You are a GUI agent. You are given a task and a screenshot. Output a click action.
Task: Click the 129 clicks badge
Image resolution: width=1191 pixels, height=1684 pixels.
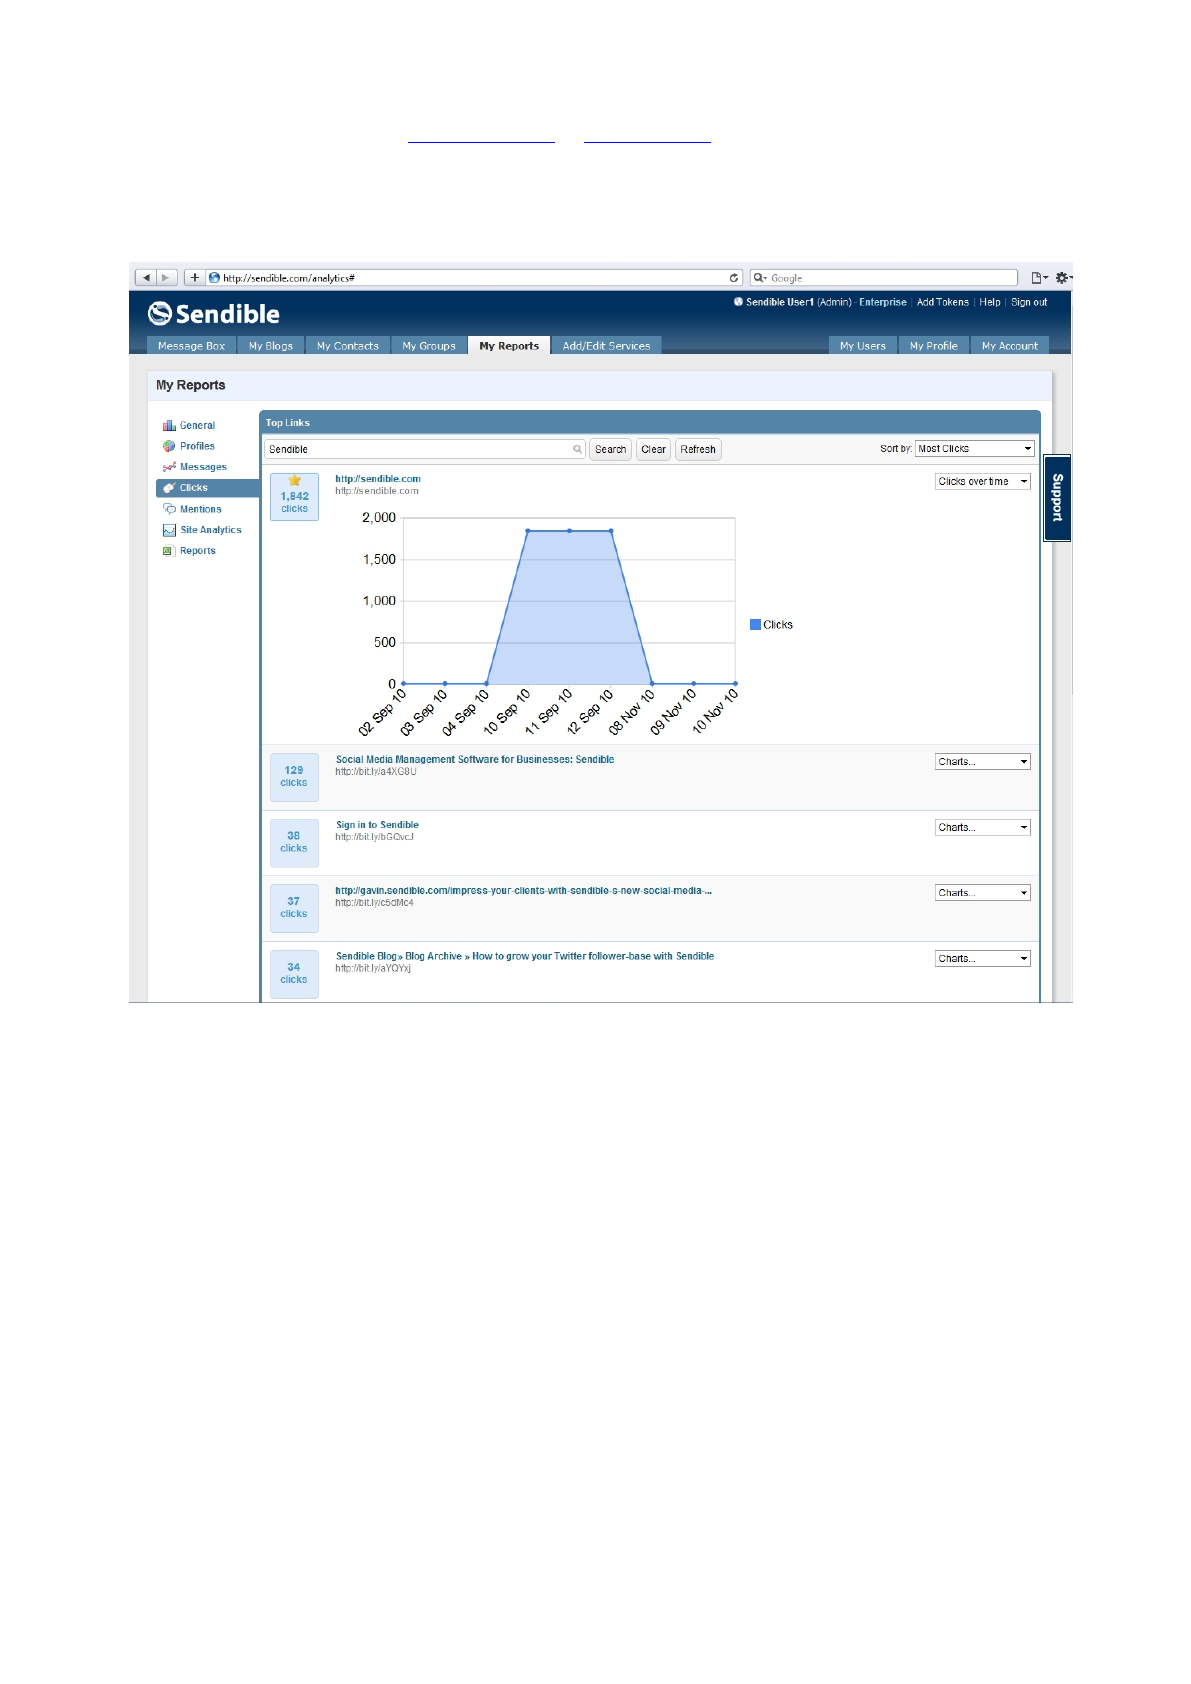(294, 777)
